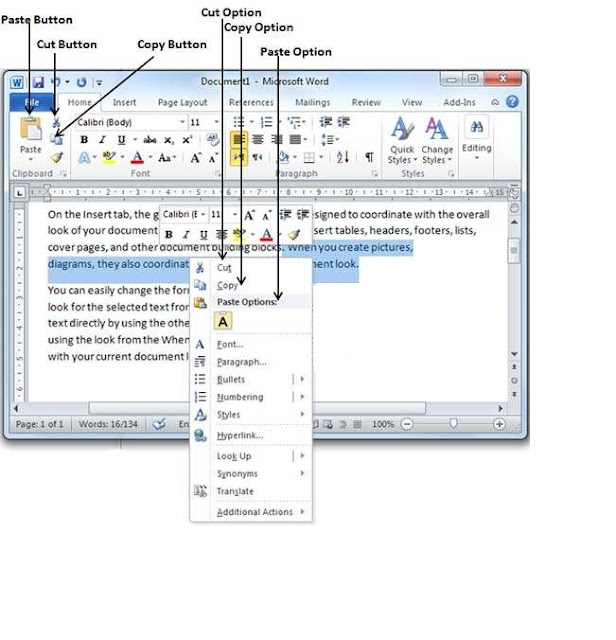
Task: Switch to the View tab
Action: click(412, 102)
